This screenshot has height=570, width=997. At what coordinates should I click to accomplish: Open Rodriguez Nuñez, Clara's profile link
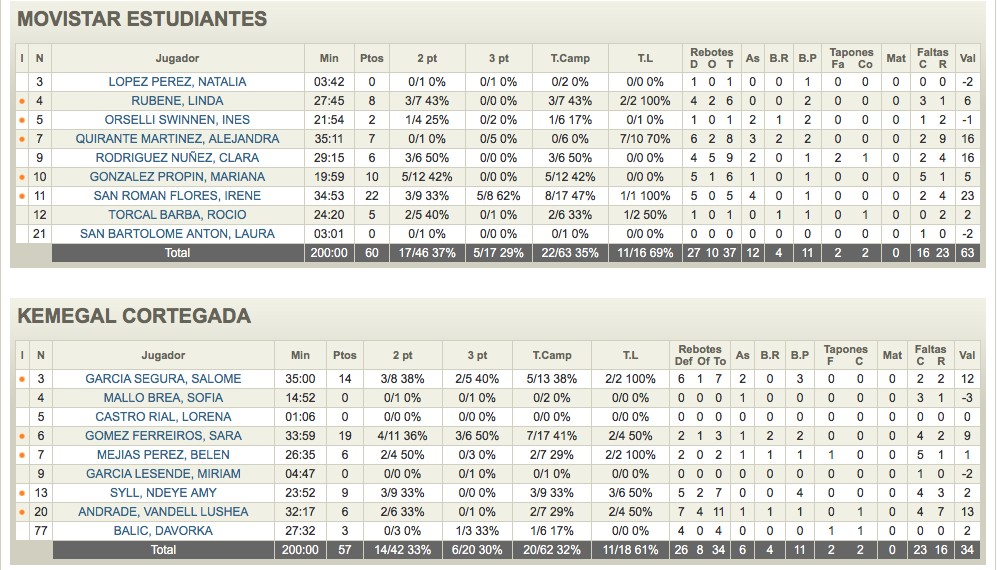click(177, 158)
